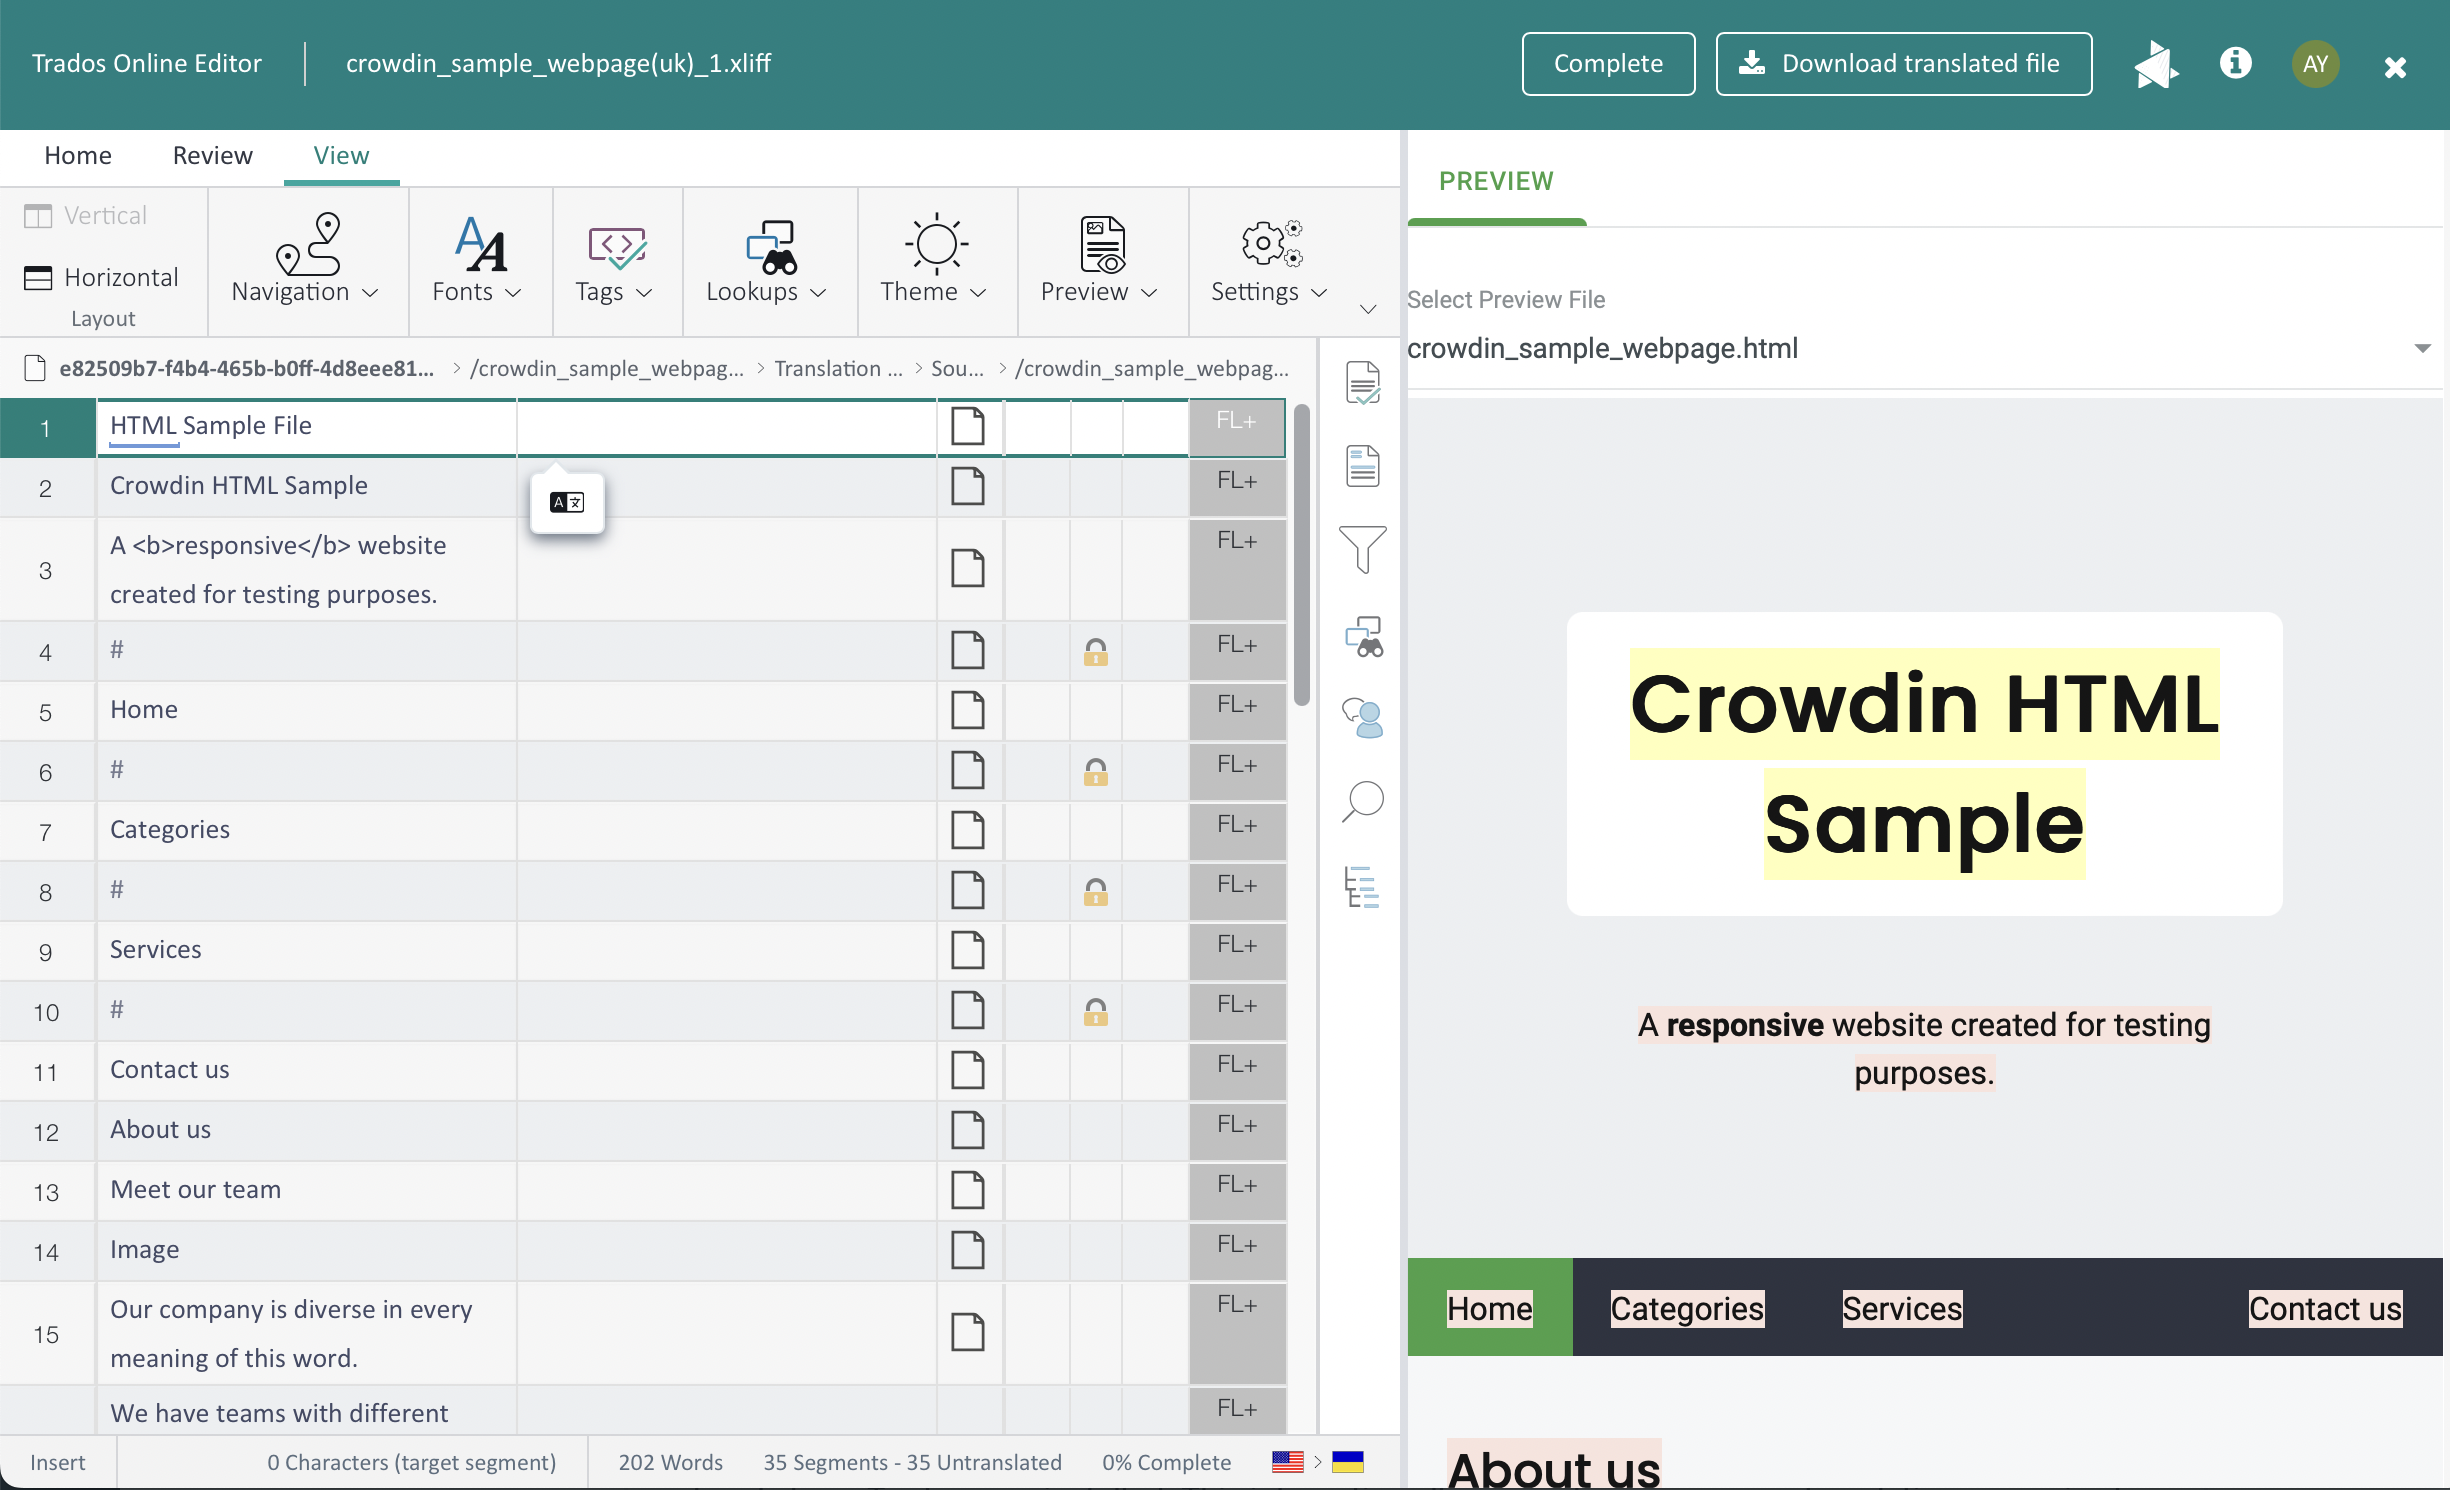Click the Navigation route icon
The height and width of the screenshot is (1490, 2450).
(308, 243)
